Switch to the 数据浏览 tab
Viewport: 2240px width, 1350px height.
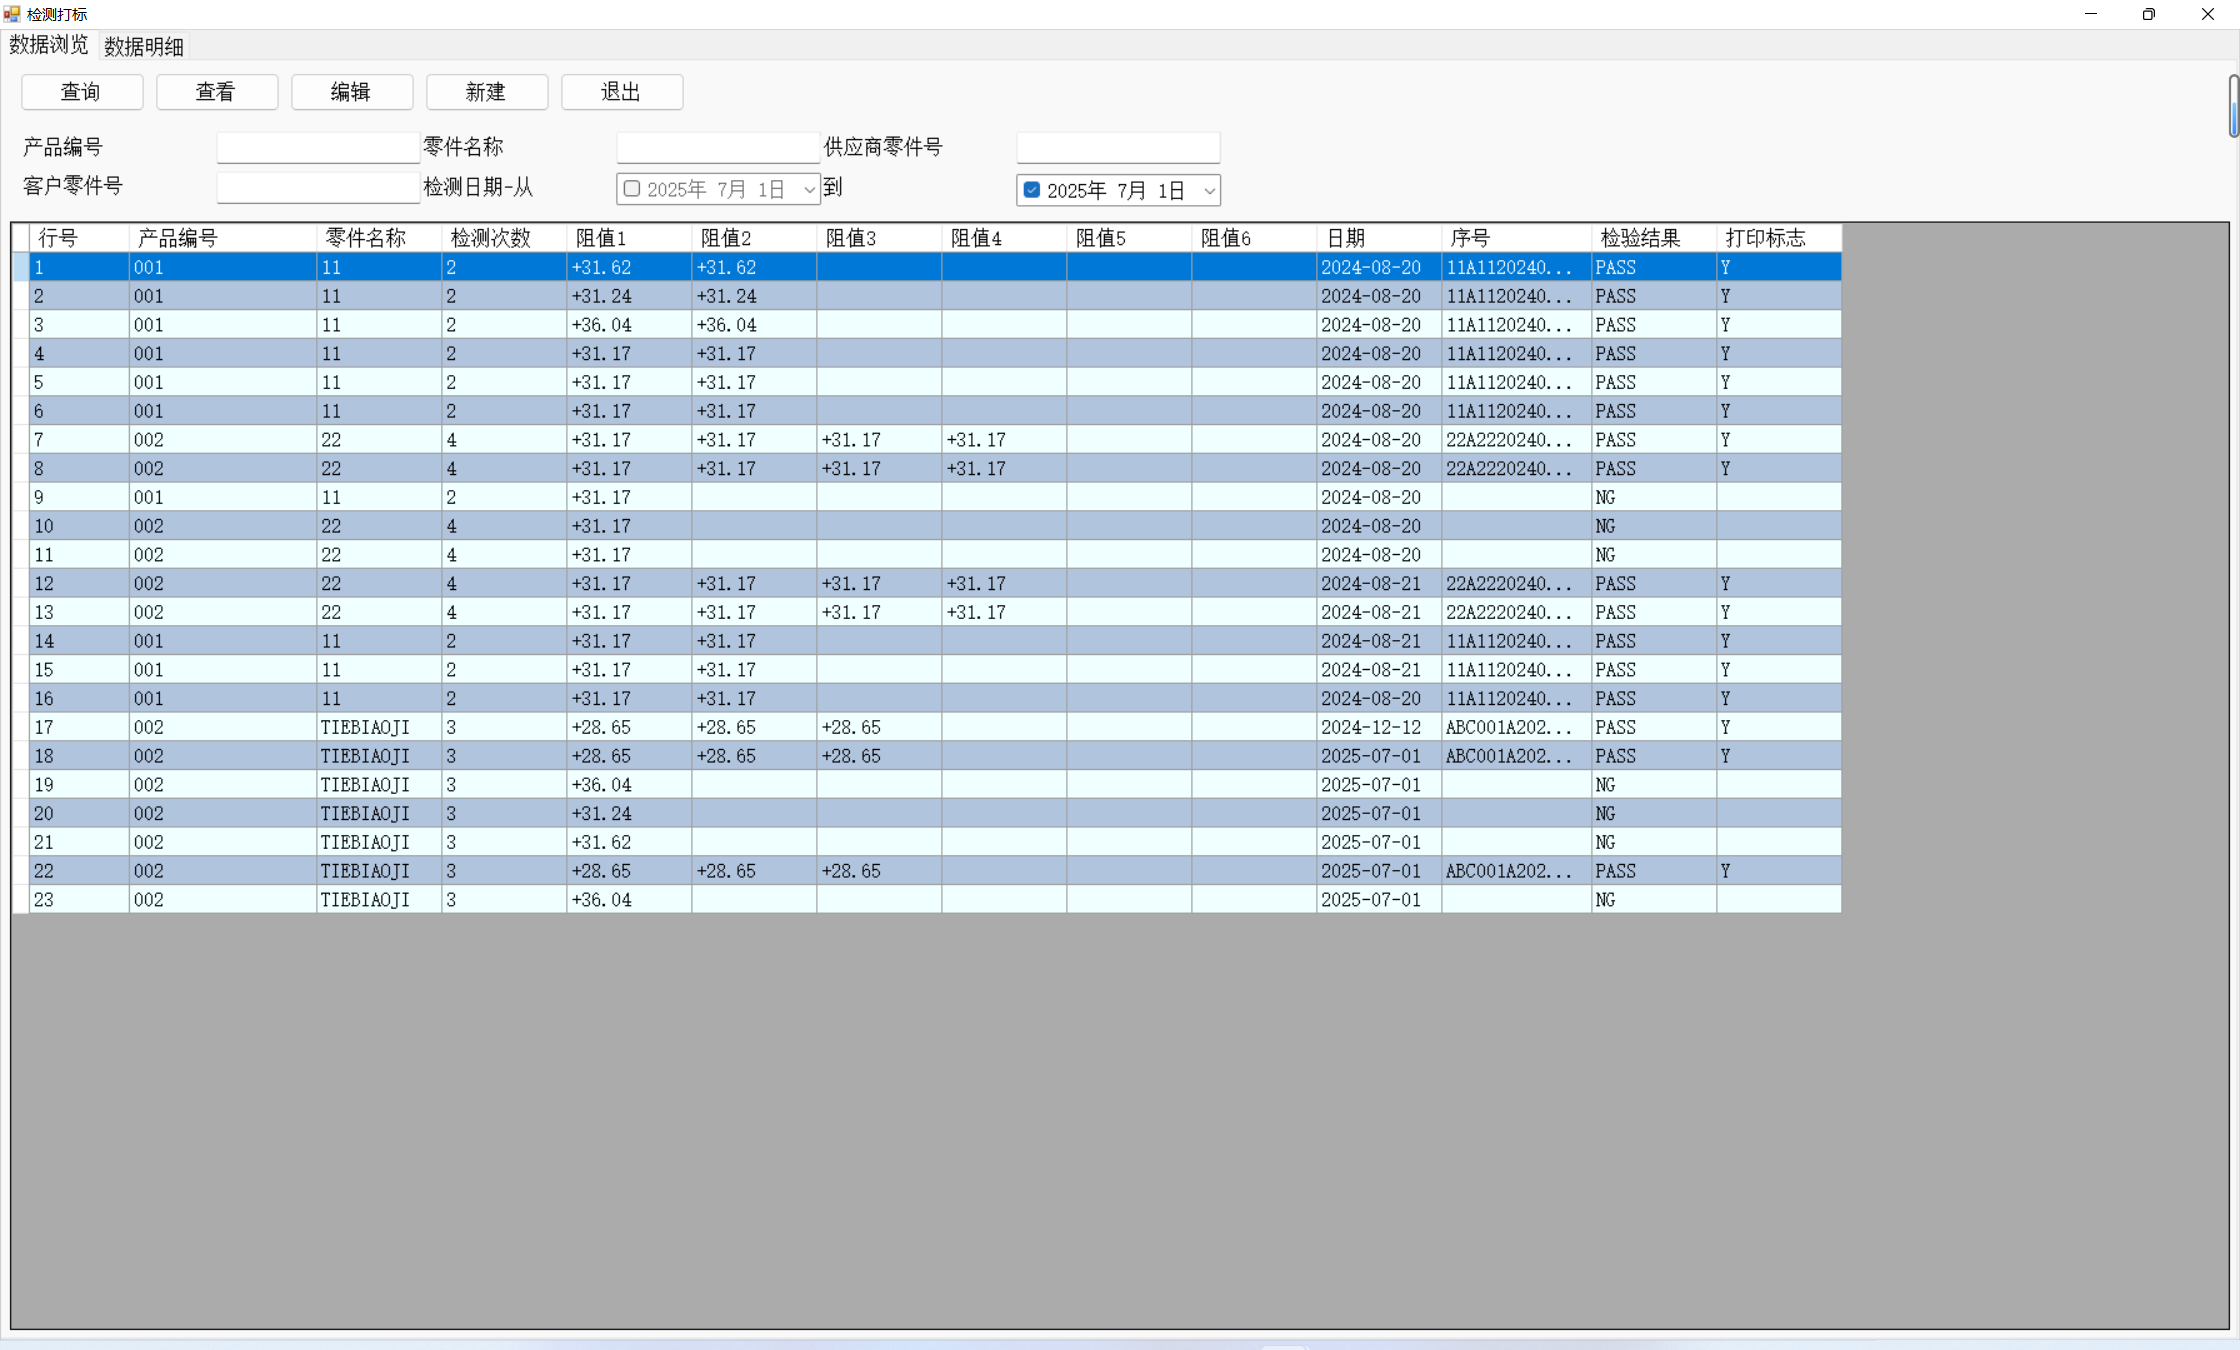click(x=49, y=45)
